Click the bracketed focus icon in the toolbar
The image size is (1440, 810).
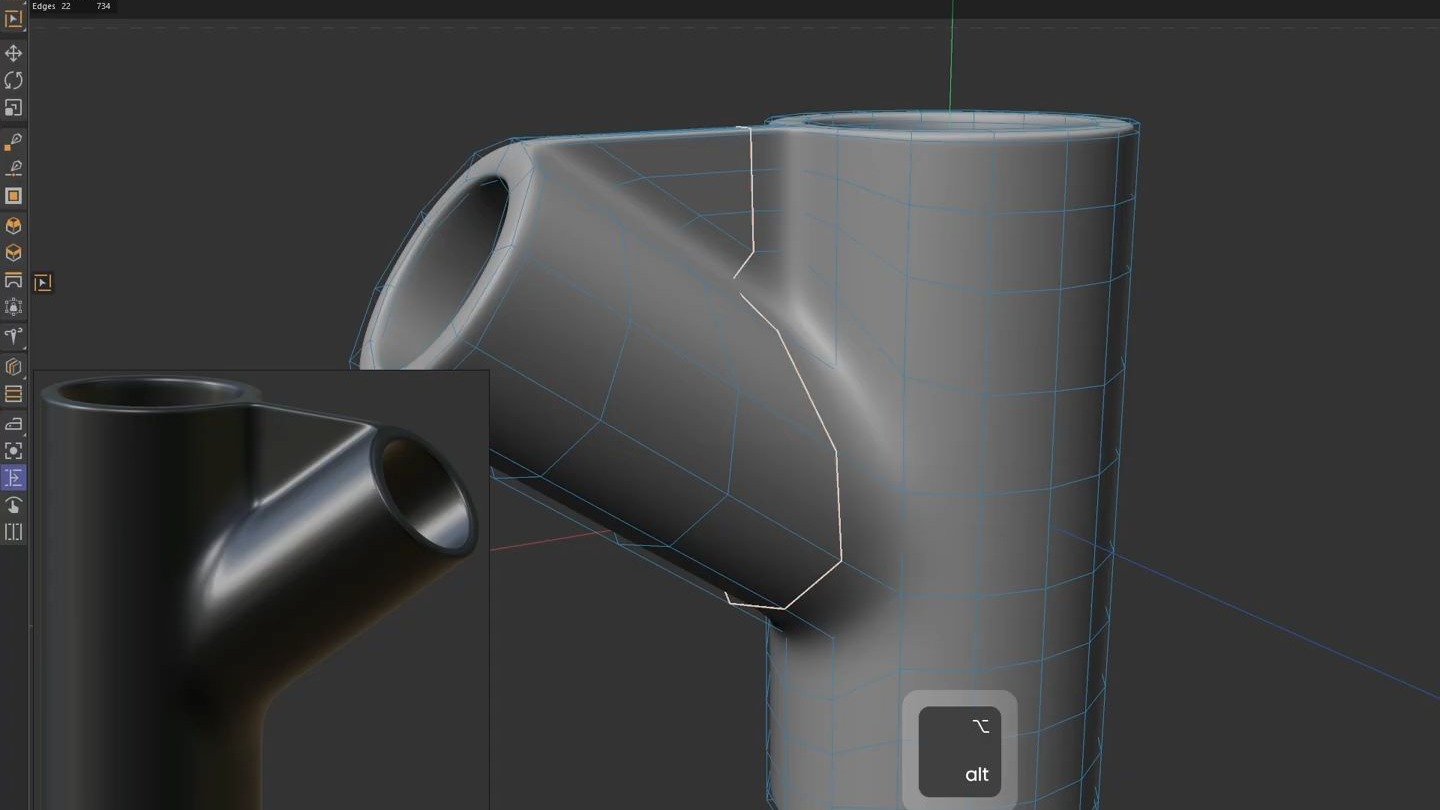tap(14, 450)
